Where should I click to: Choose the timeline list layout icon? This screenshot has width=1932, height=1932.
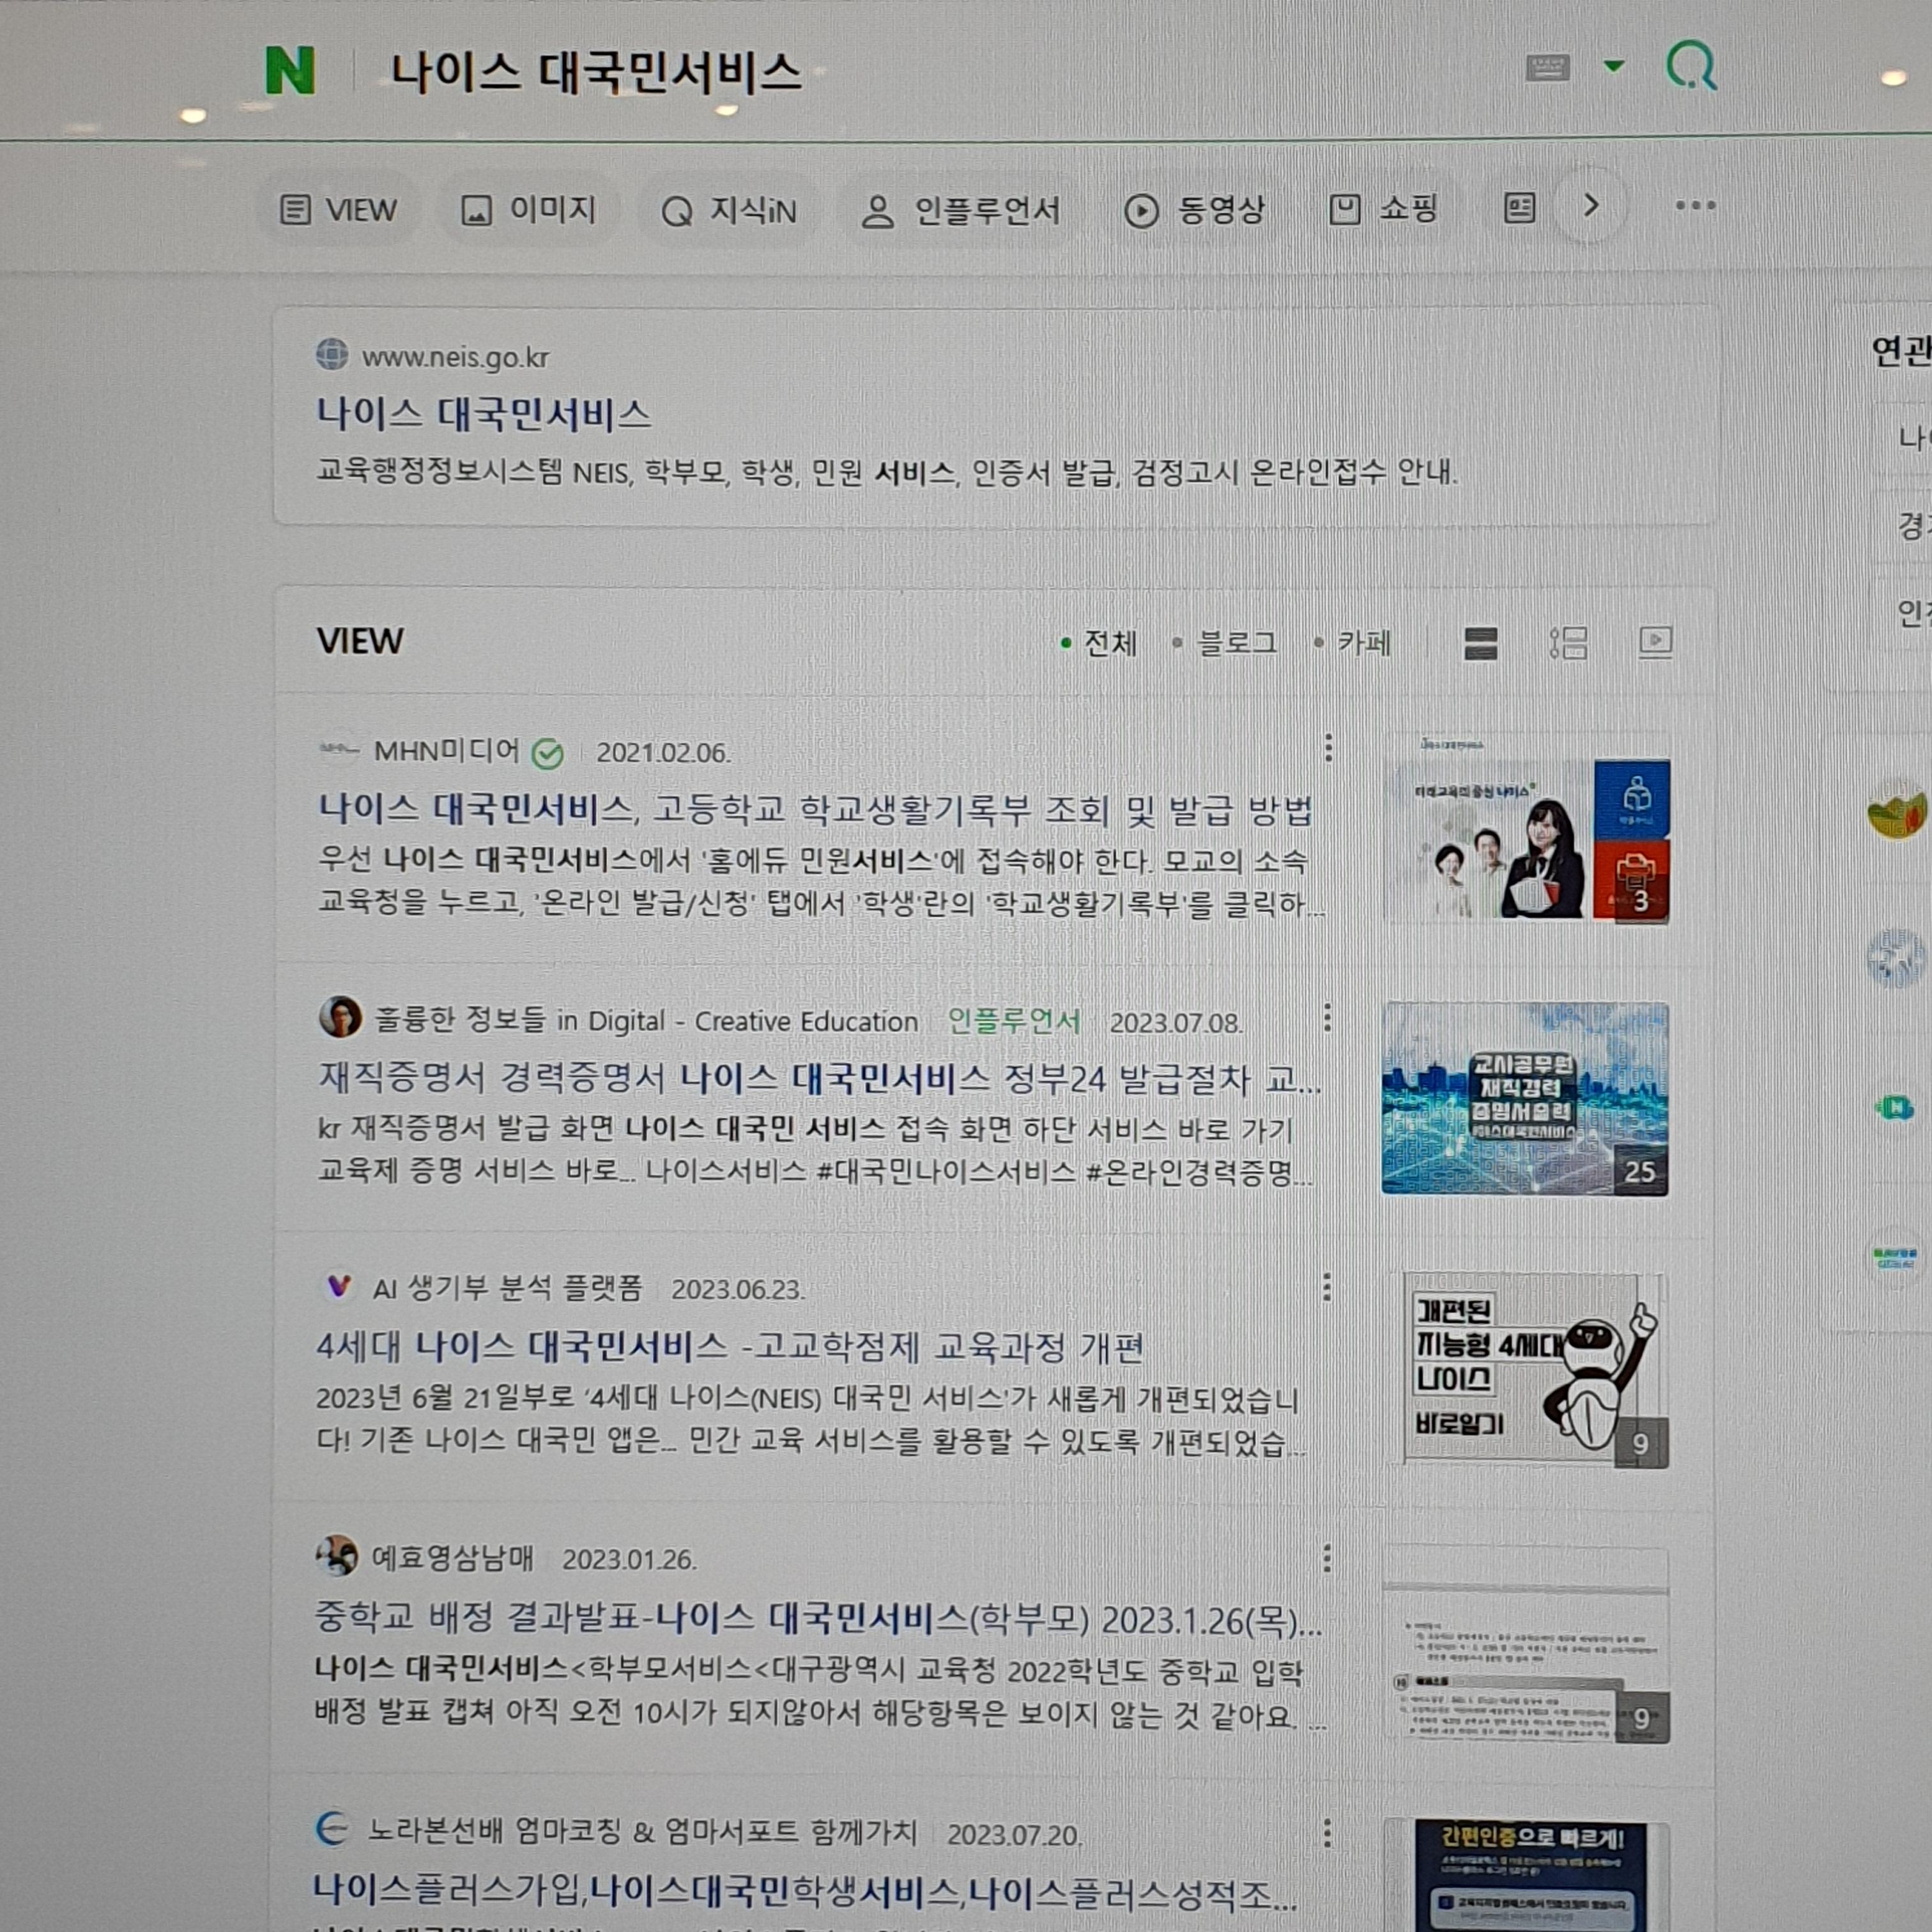pyautogui.click(x=1568, y=643)
